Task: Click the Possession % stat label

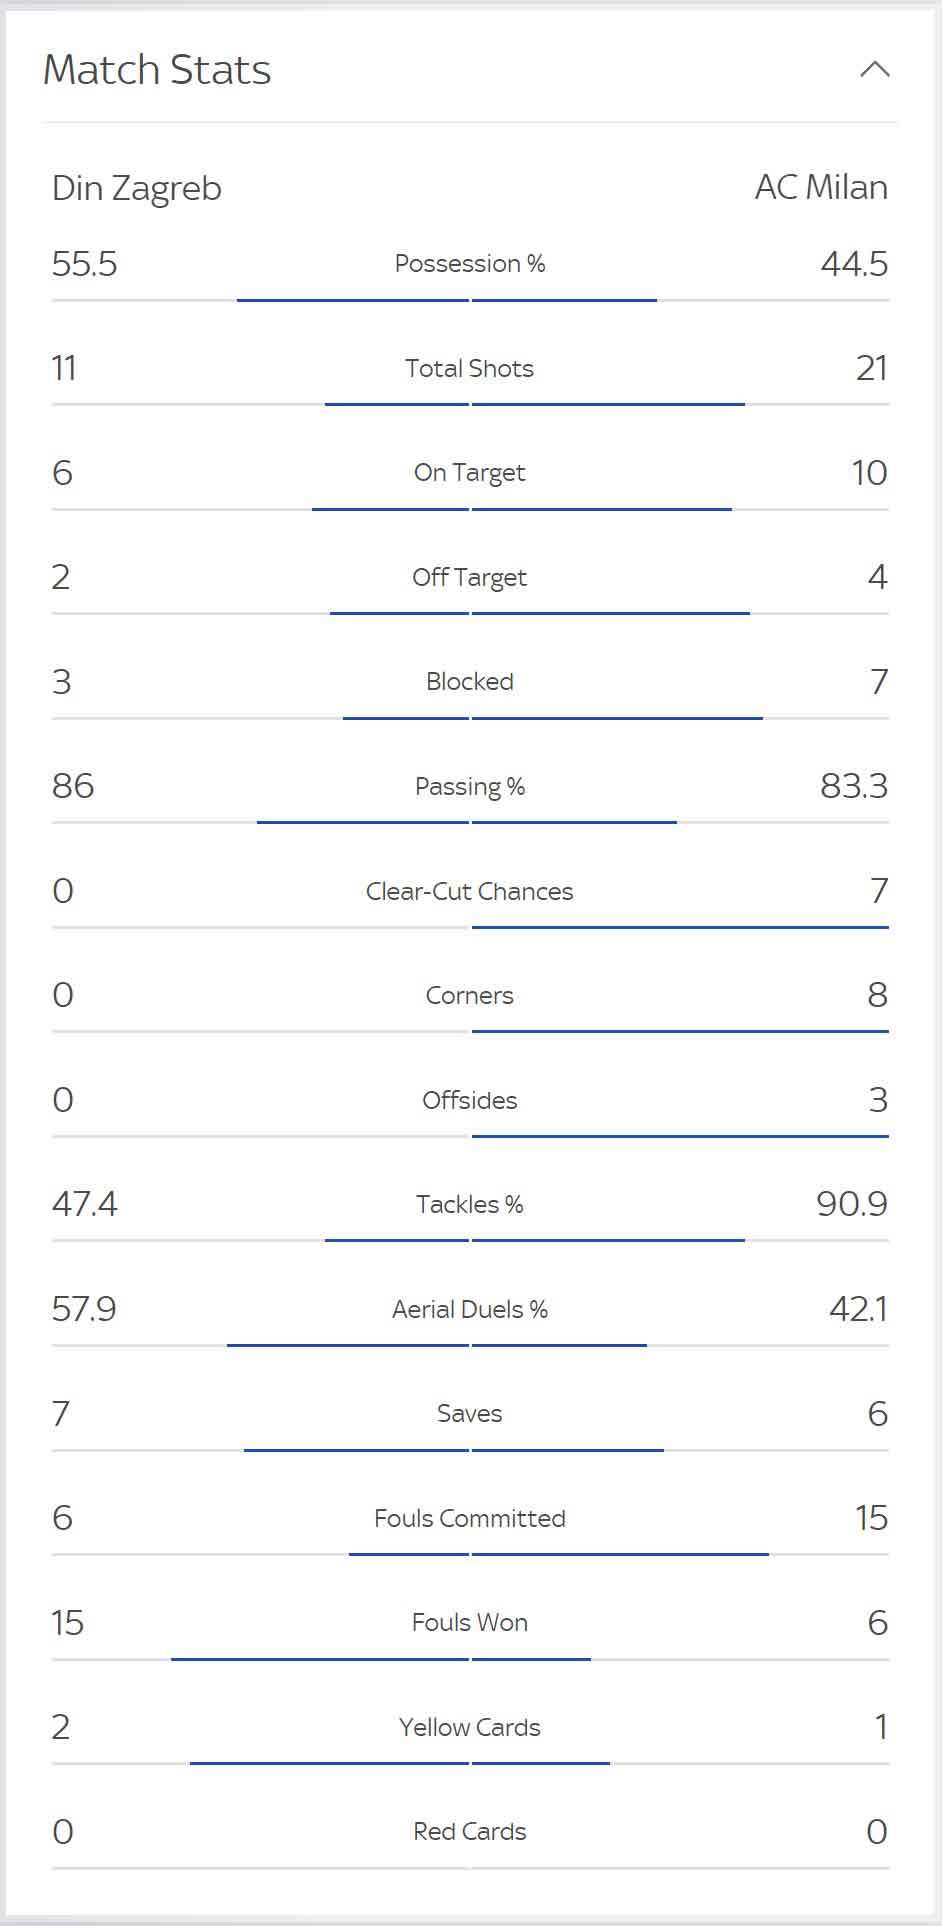Action: pos(470,263)
